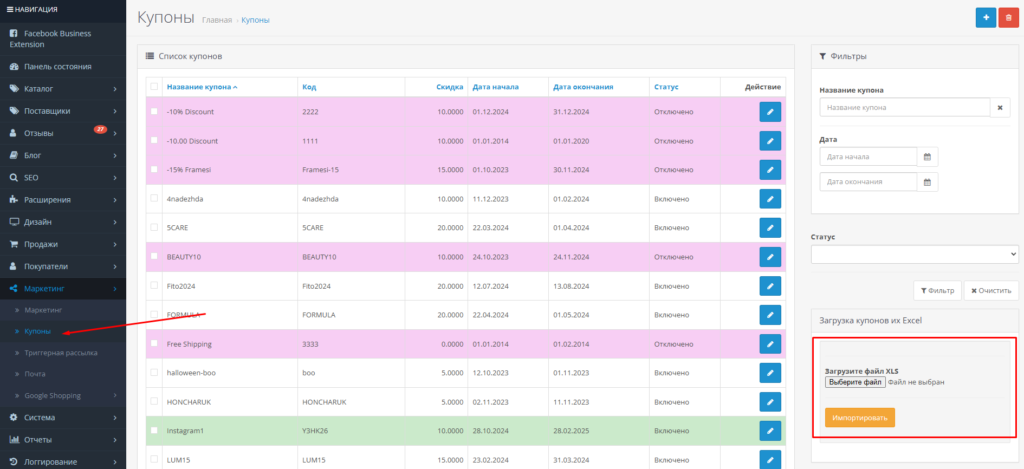Open the Status filter dropdown
This screenshot has height=469, width=1024.
click(914, 255)
